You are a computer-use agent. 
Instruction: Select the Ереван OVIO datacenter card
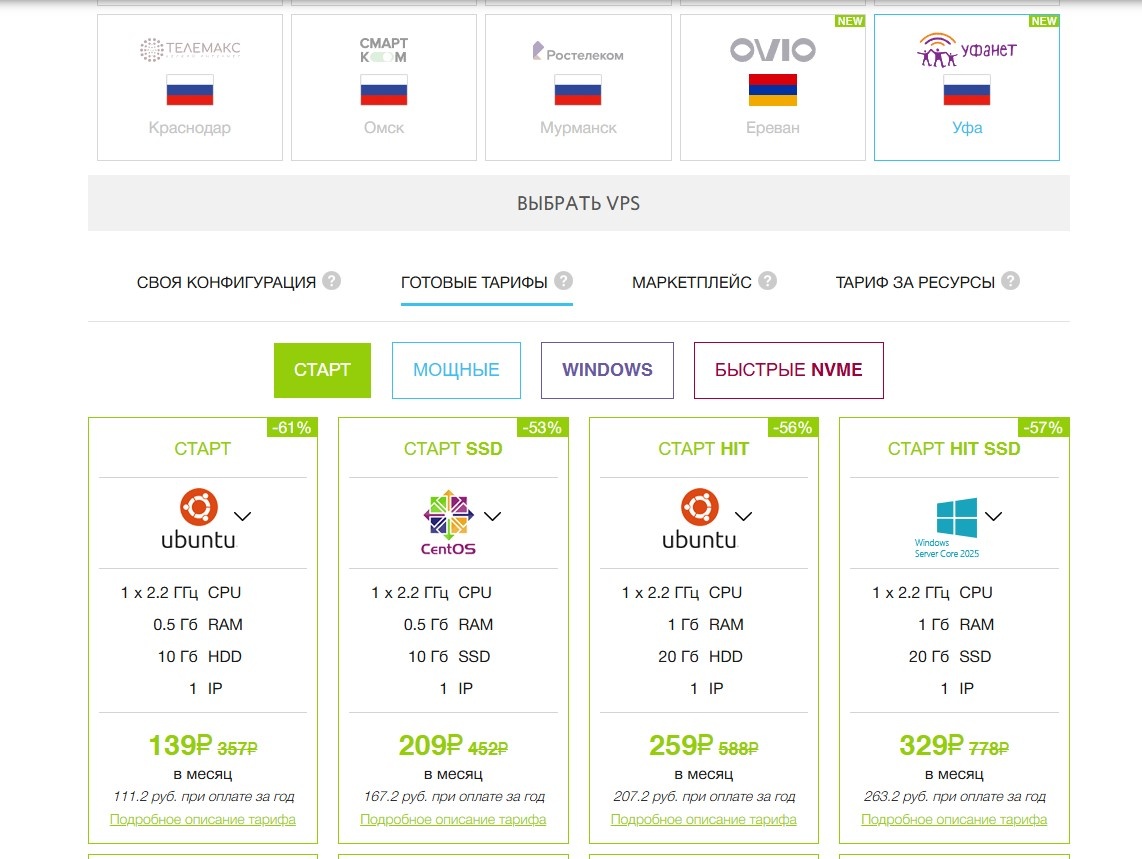coord(772,87)
